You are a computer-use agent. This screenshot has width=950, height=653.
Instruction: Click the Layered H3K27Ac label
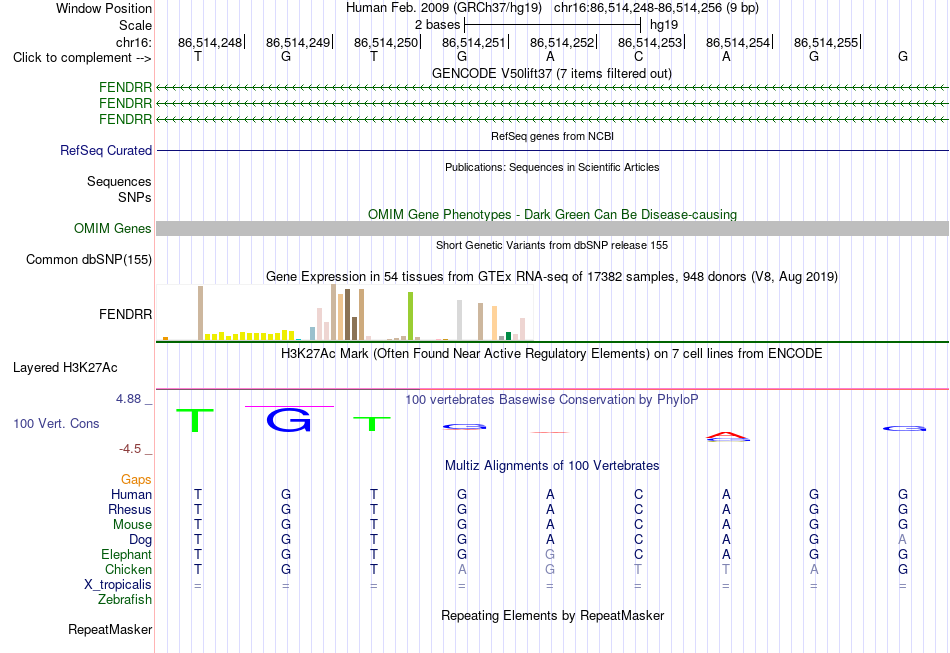click(x=65, y=368)
